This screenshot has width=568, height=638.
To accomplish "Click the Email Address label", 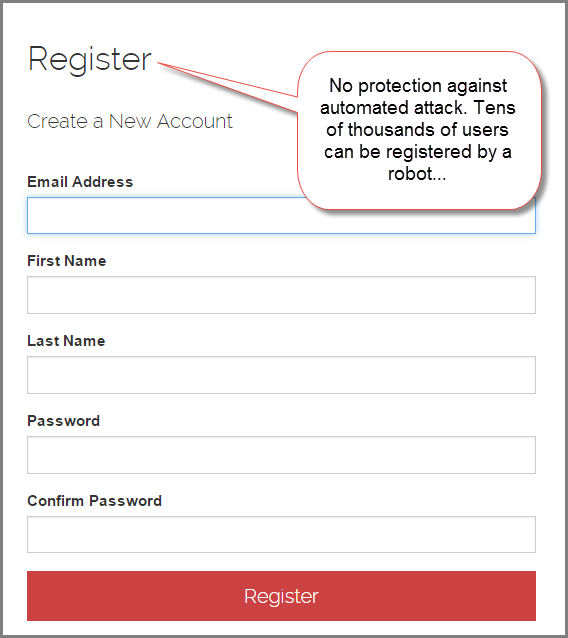I will coord(80,182).
